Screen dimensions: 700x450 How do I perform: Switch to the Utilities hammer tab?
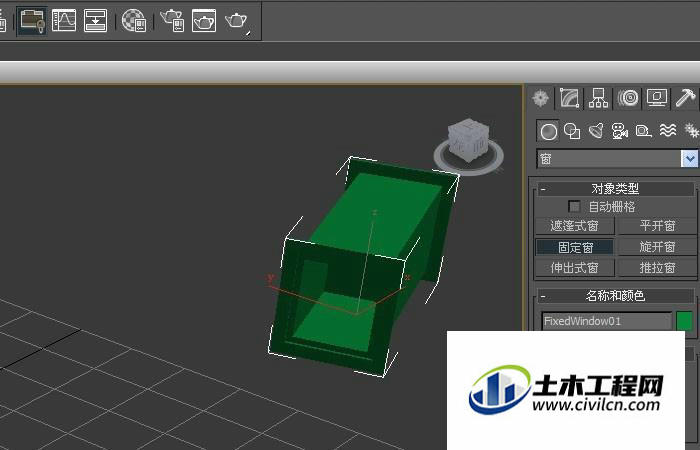[685, 98]
